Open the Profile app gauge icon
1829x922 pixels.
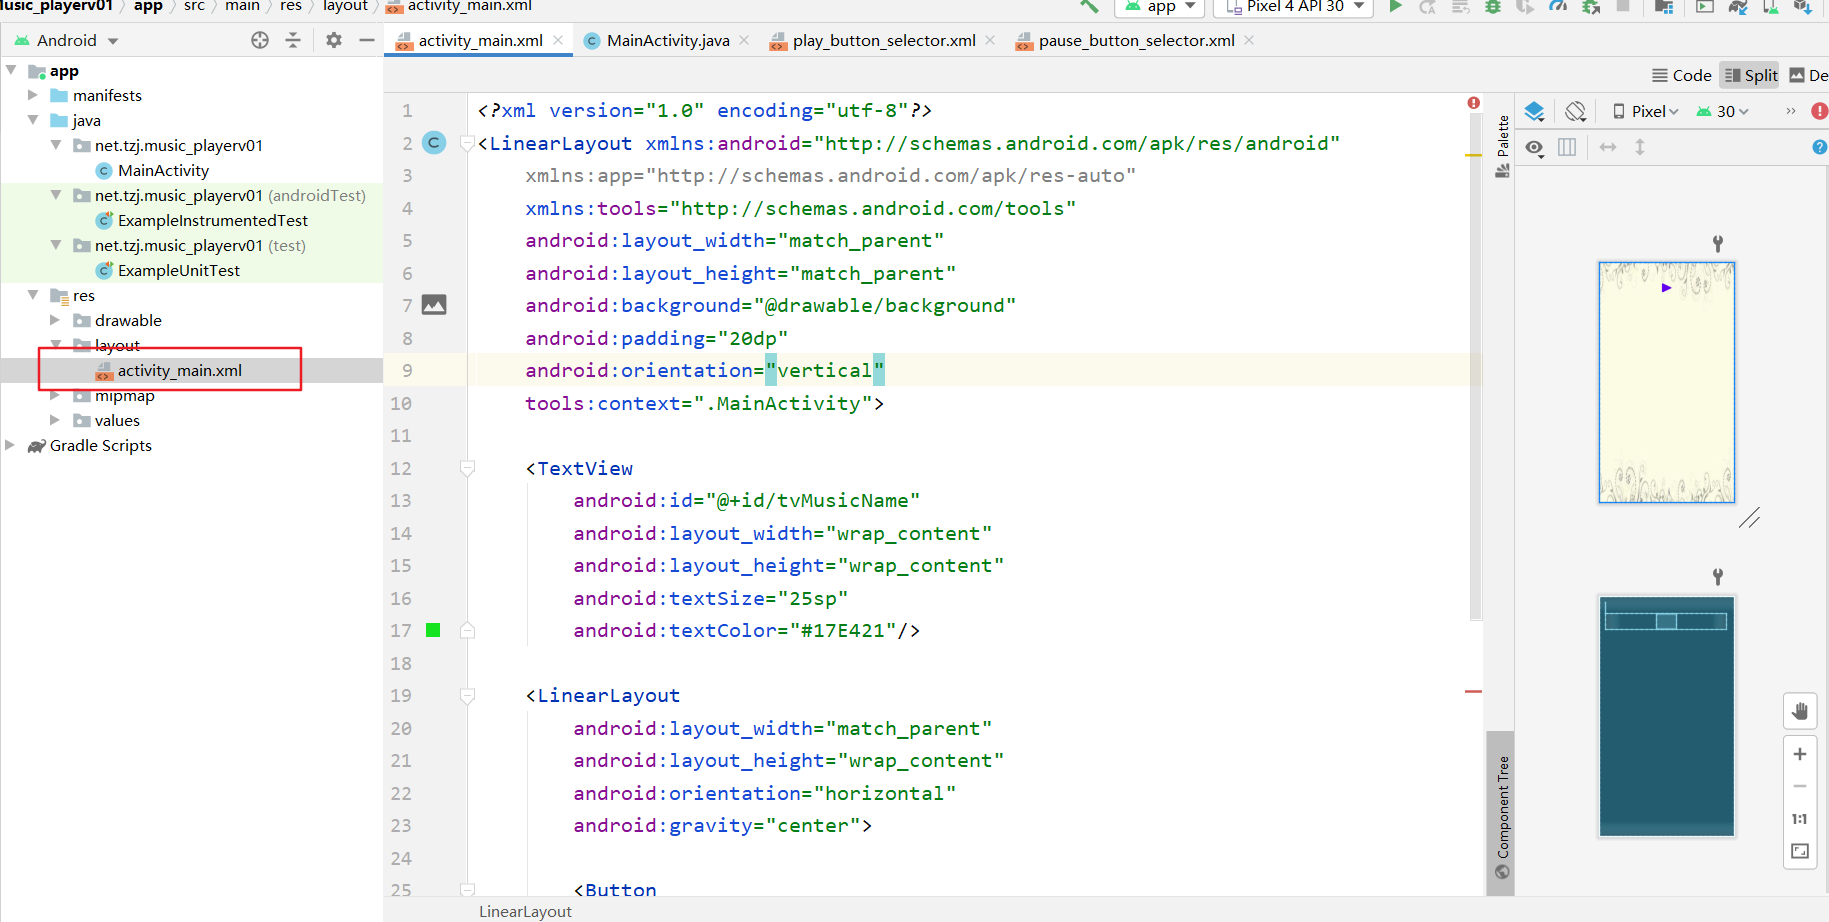tap(1558, 6)
